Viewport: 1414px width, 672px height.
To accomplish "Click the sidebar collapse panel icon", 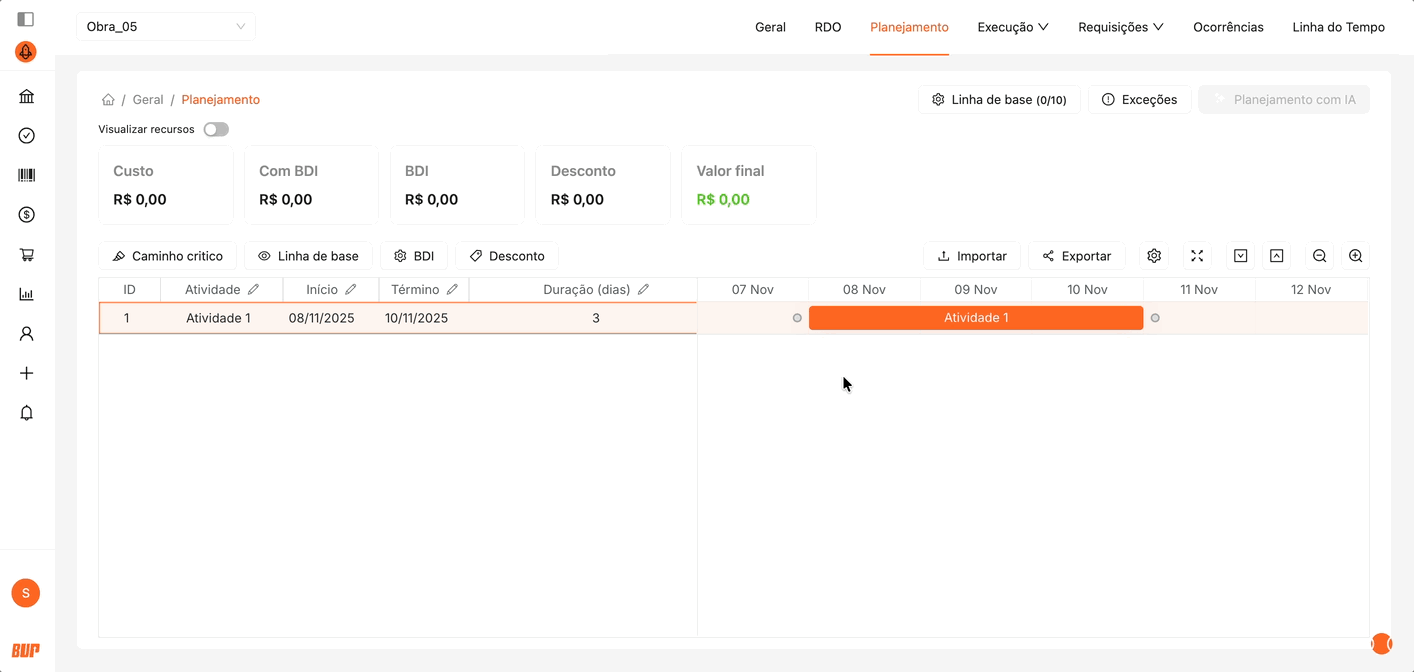I will (26, 19).
